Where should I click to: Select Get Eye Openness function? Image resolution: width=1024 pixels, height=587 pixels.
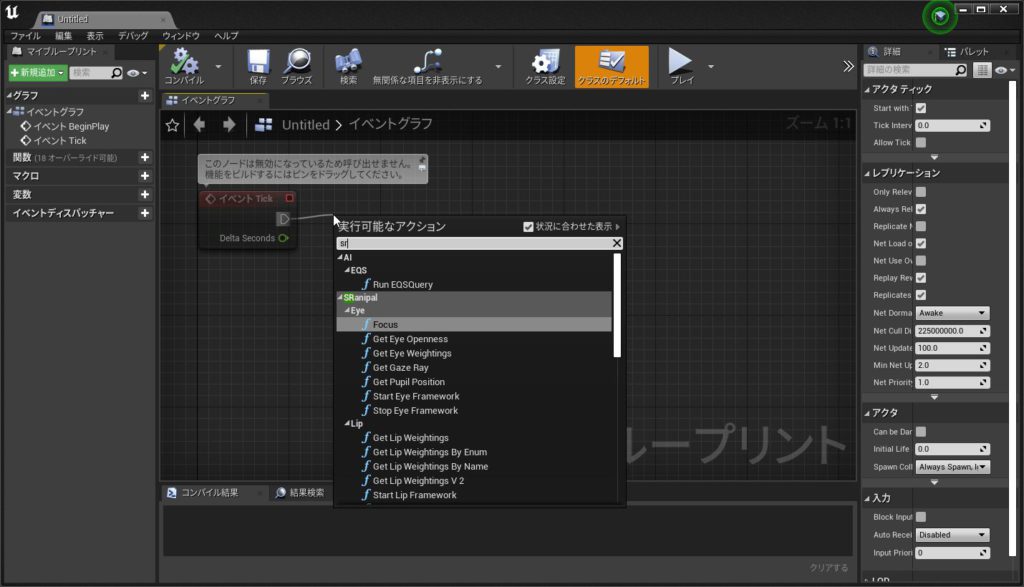point(409,339)
